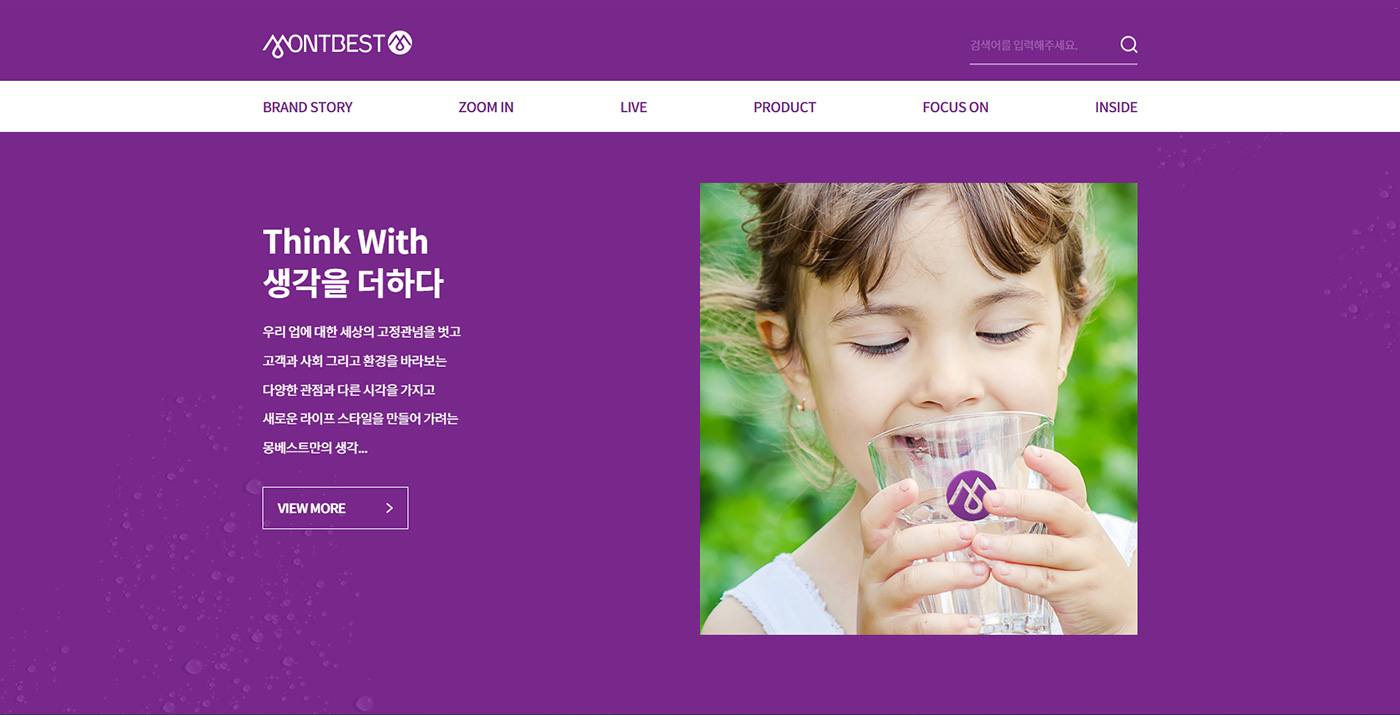Navigate to FOCUS ON
The height and width of the screenshot is (715, 1400).
pyautogui.click(x=956, y=107)
